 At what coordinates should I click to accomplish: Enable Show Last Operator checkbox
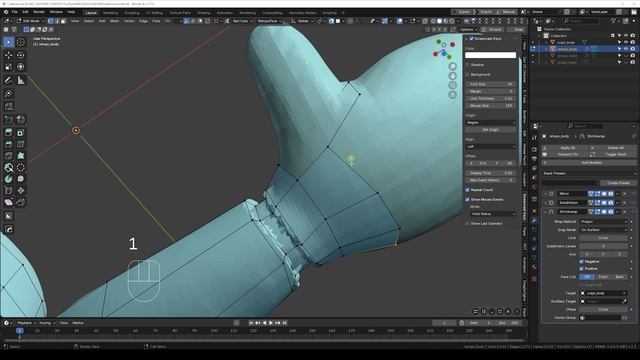point(468,224)
